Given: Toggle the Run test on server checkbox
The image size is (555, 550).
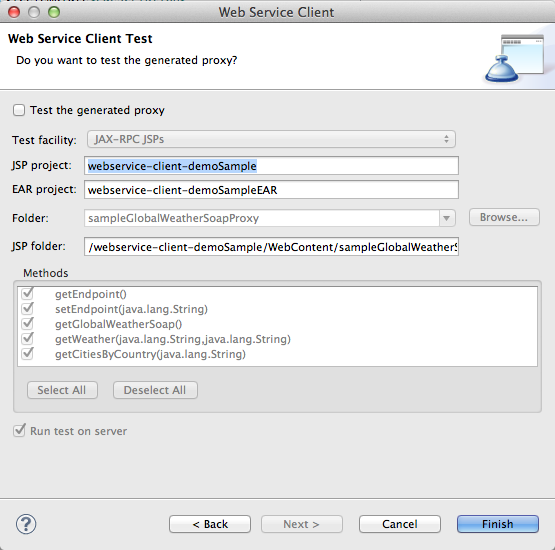Looking at the screenshot, I should tap(19, 431).
